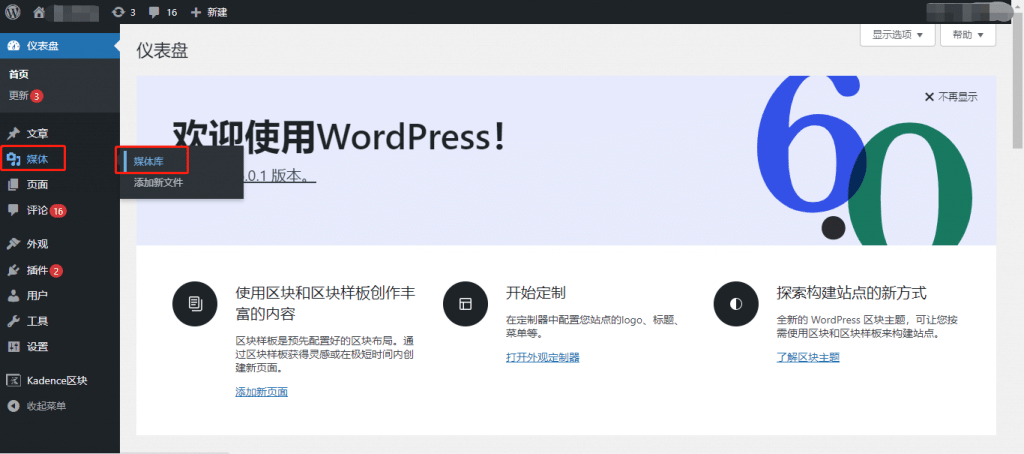Image resolution: width=1024 pixels, height=454 pixels.
Task: Click the 探索构建站点的新方式 heading
Action: [852, 292]
